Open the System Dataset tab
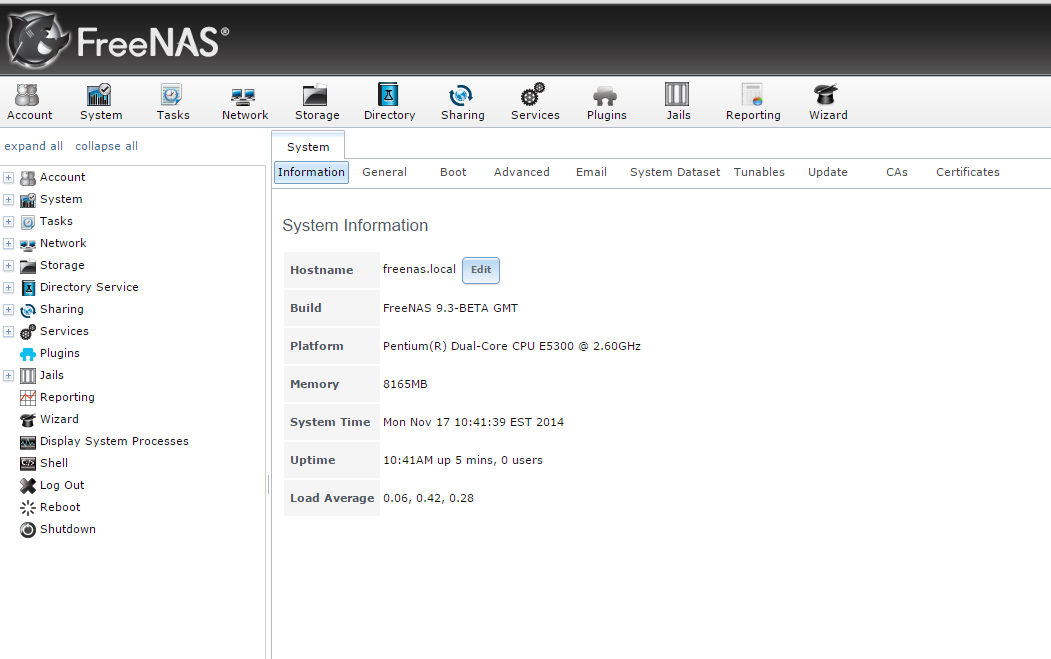Viewport: 1051px width, 659px height. [675, 172]
